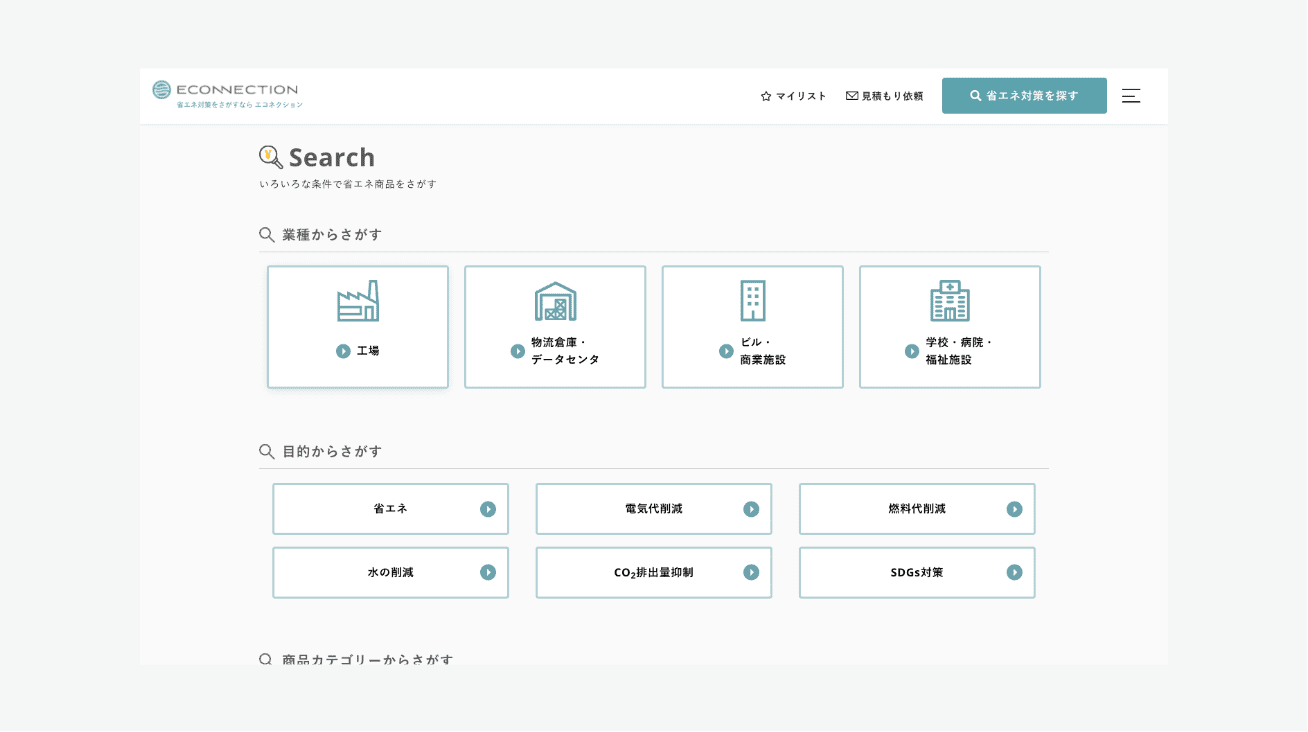Choose the 水の削減 purpose option
The width and height of the screenshot is (1308, 732).
[390, 573]
